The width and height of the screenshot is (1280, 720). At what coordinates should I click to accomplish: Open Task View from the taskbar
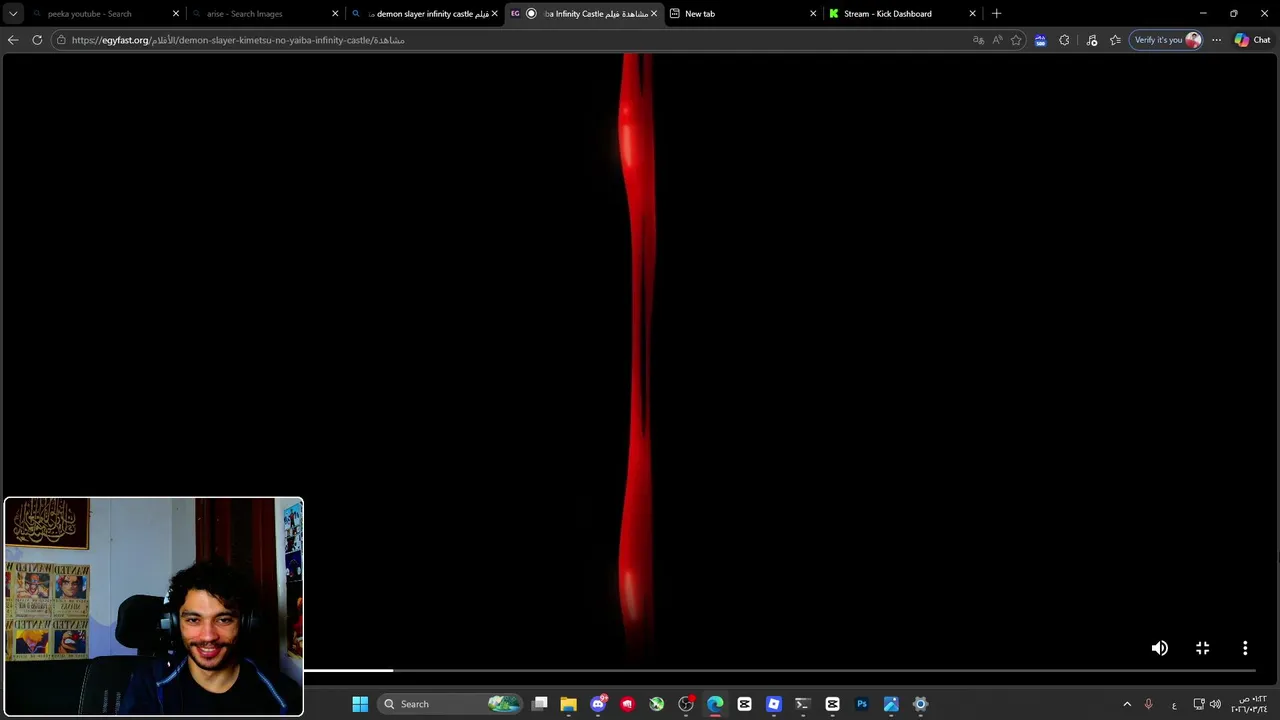pyautogui.click(x=540, y=704)
